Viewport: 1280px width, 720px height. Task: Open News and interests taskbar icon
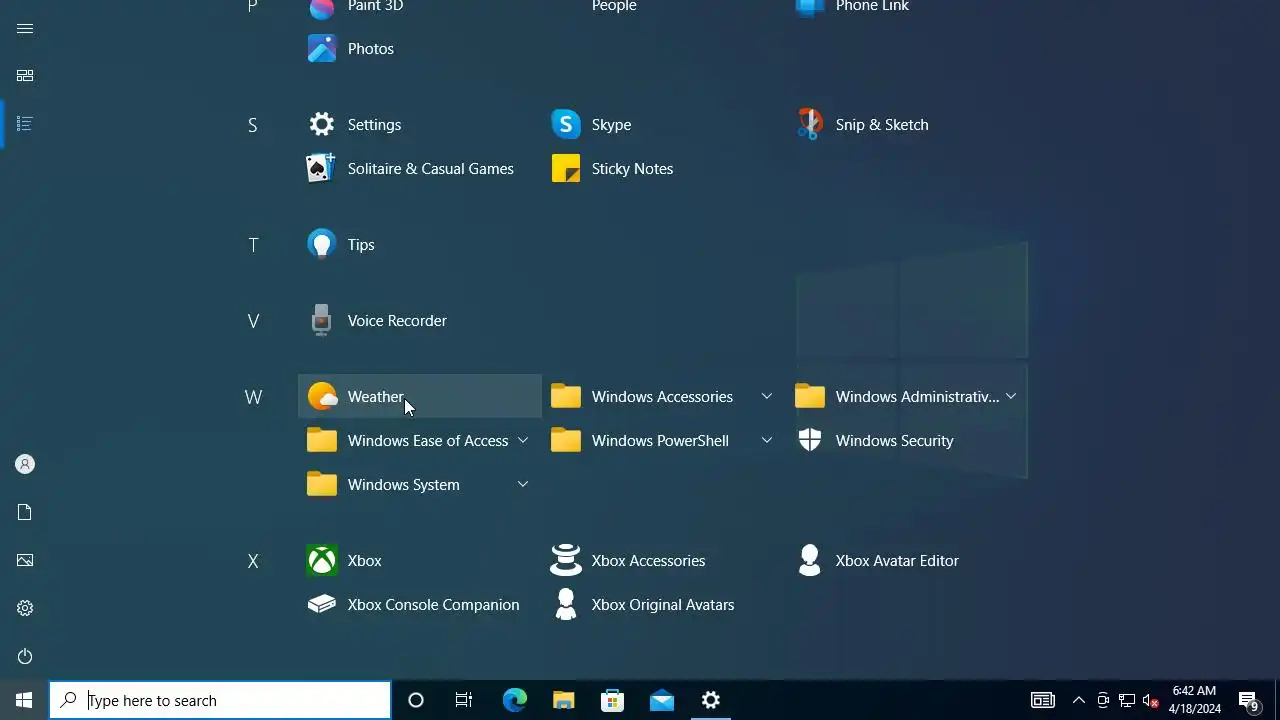coord(1043,700)
